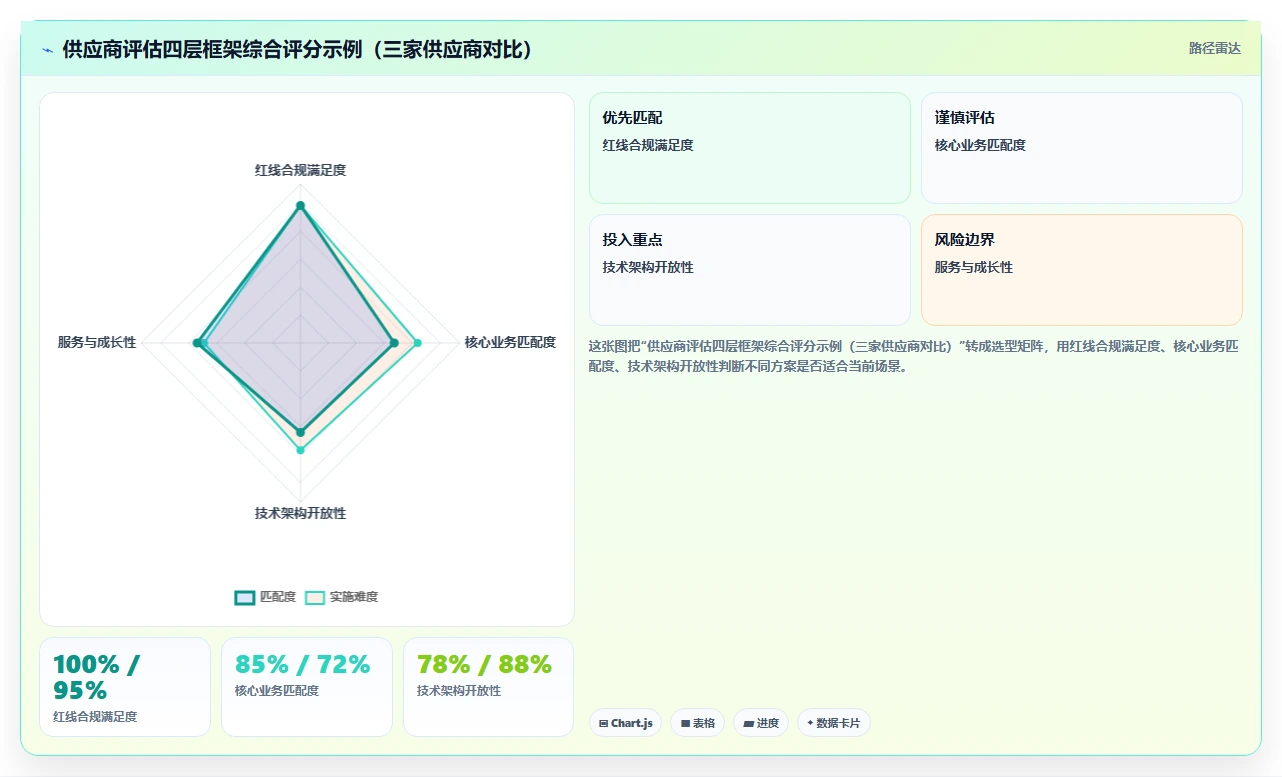Open the 优先匹配 card

(750, 148)
